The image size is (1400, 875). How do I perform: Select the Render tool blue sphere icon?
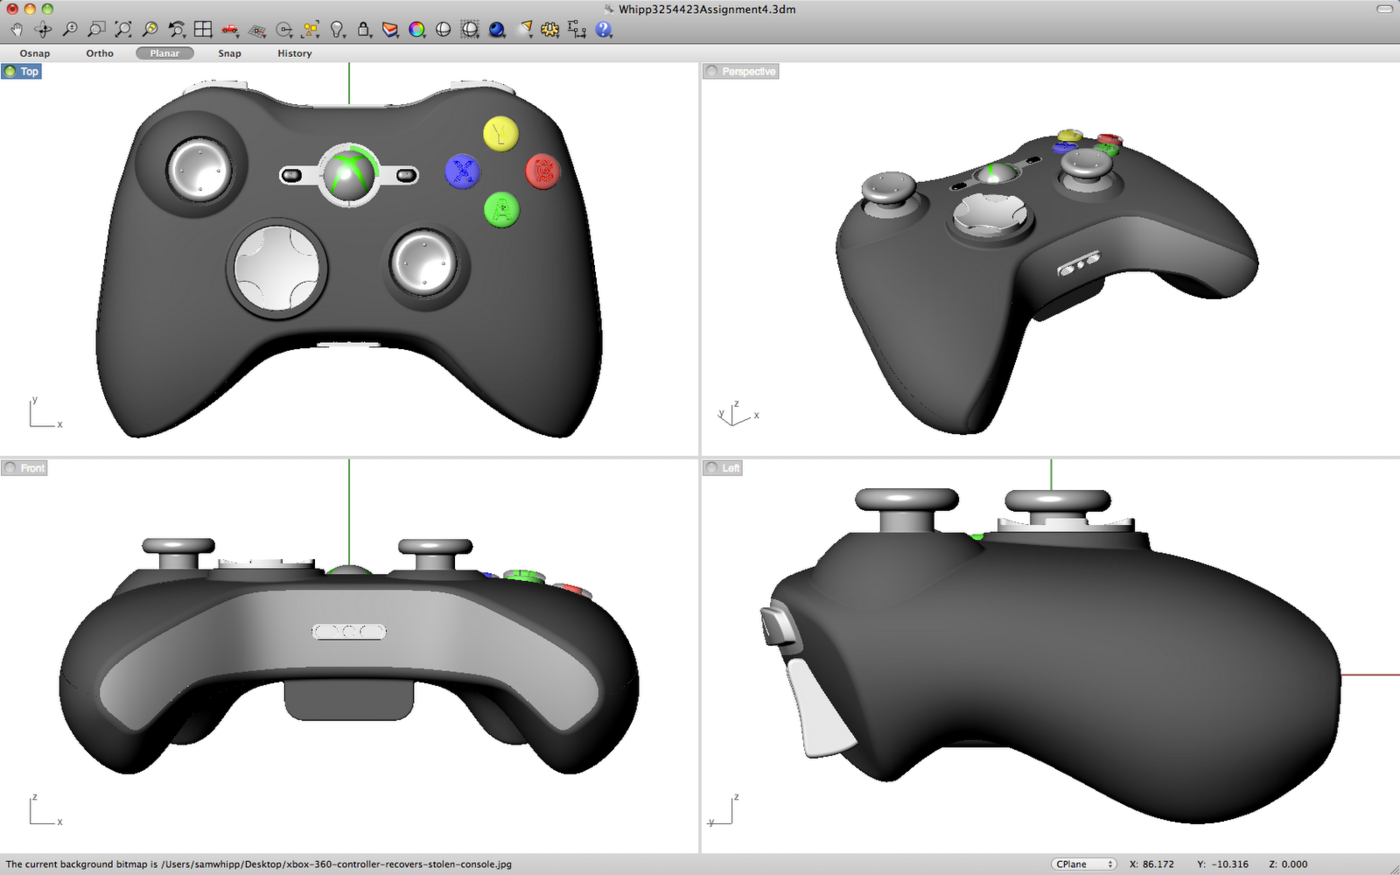497,30
